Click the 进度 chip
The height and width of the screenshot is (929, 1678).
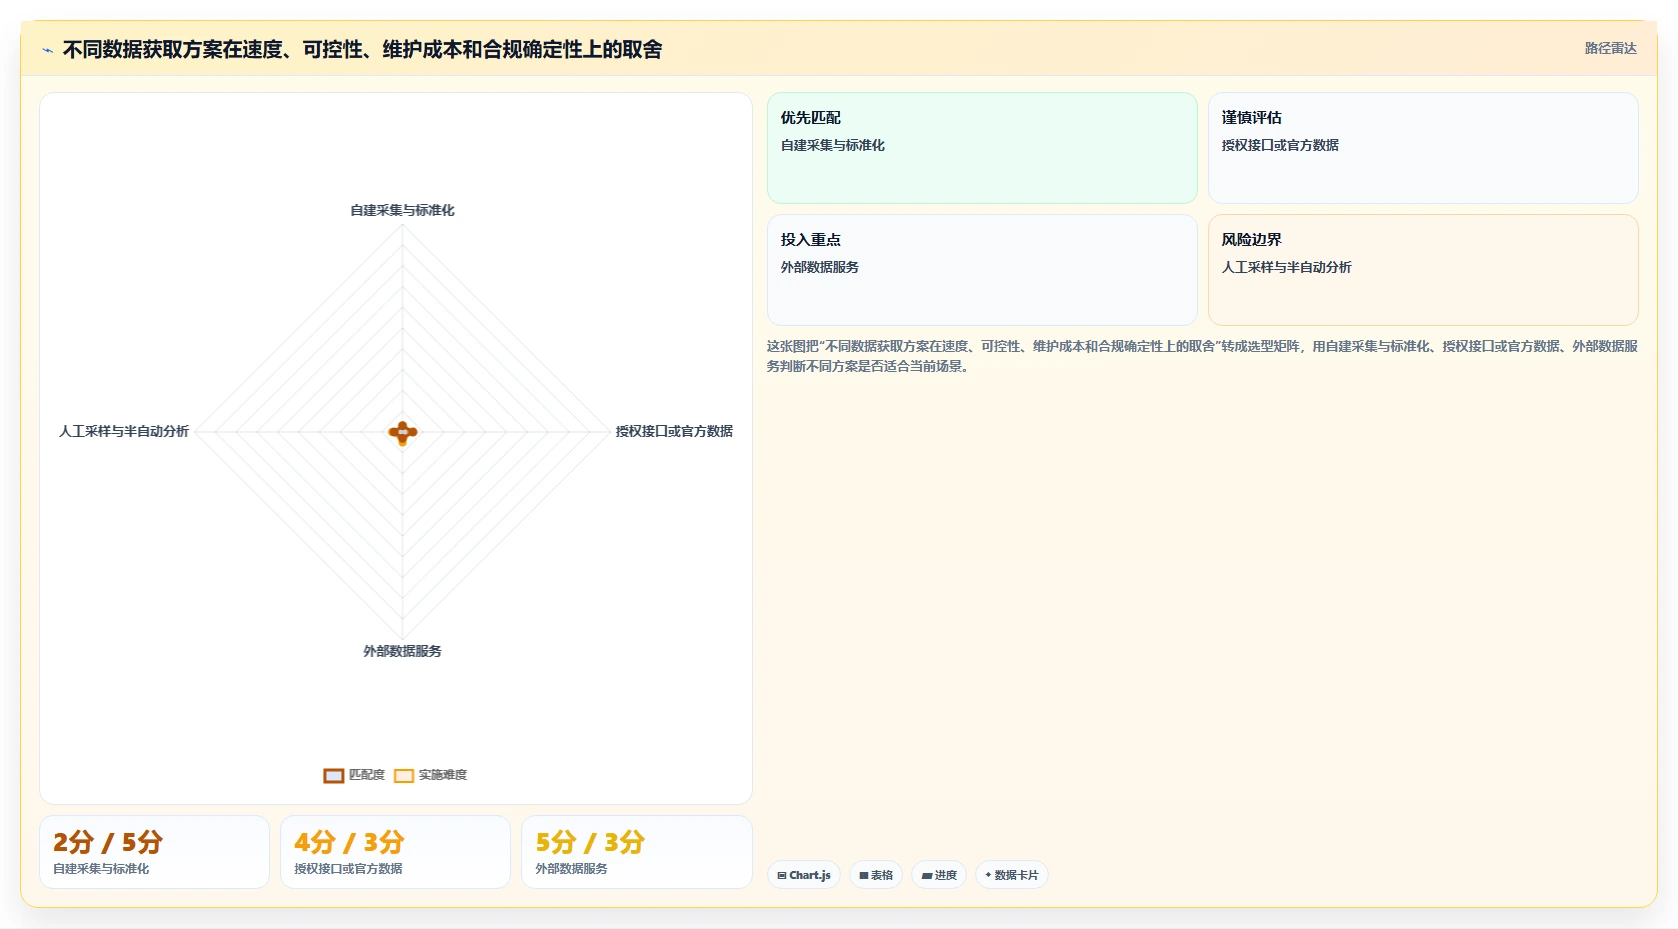pyautogui.click(x=939, y=875)
